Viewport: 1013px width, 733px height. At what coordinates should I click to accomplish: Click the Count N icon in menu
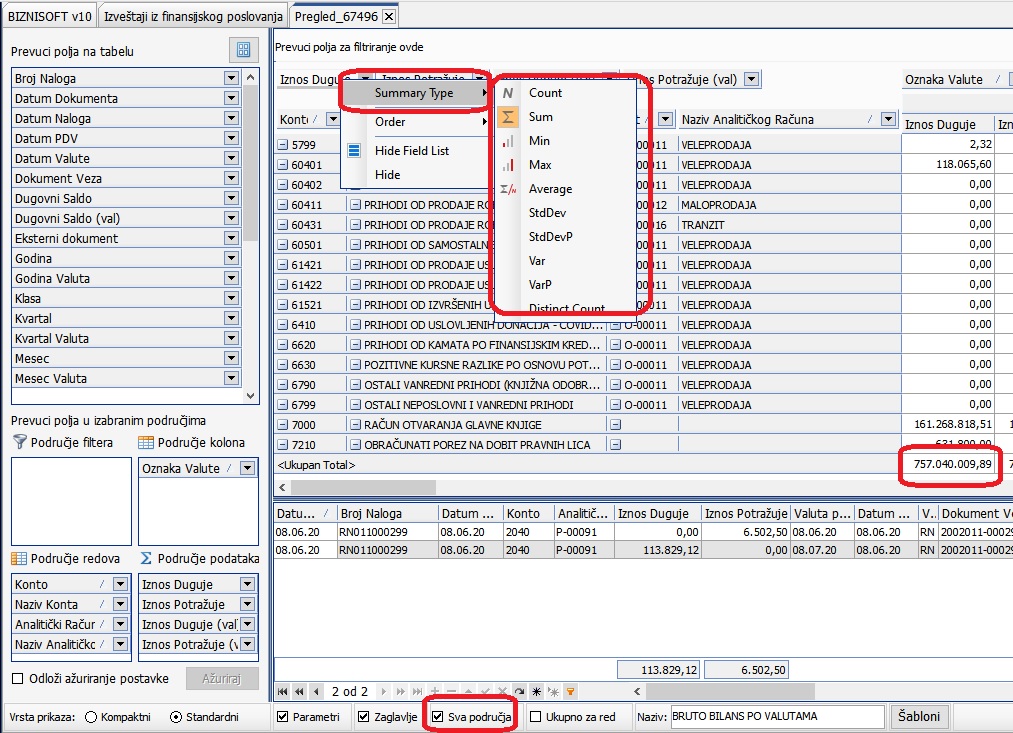point(508,93)
